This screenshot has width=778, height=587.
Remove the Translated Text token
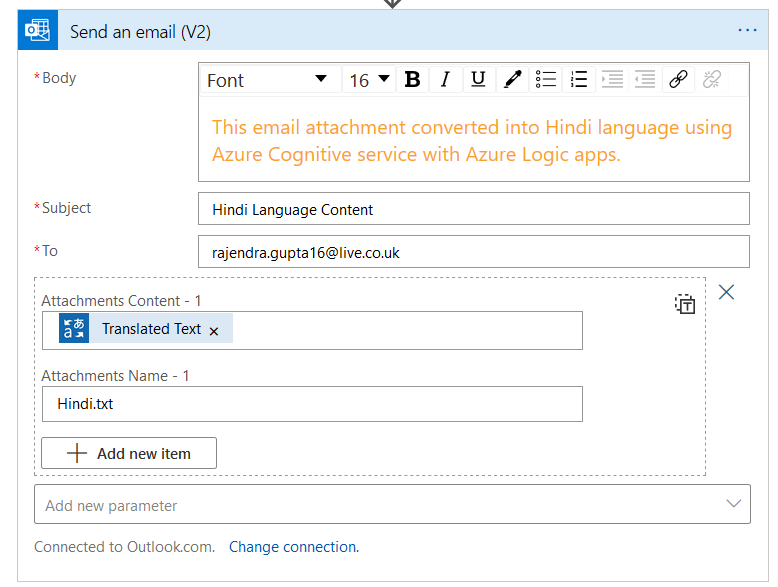click(214, 331)
